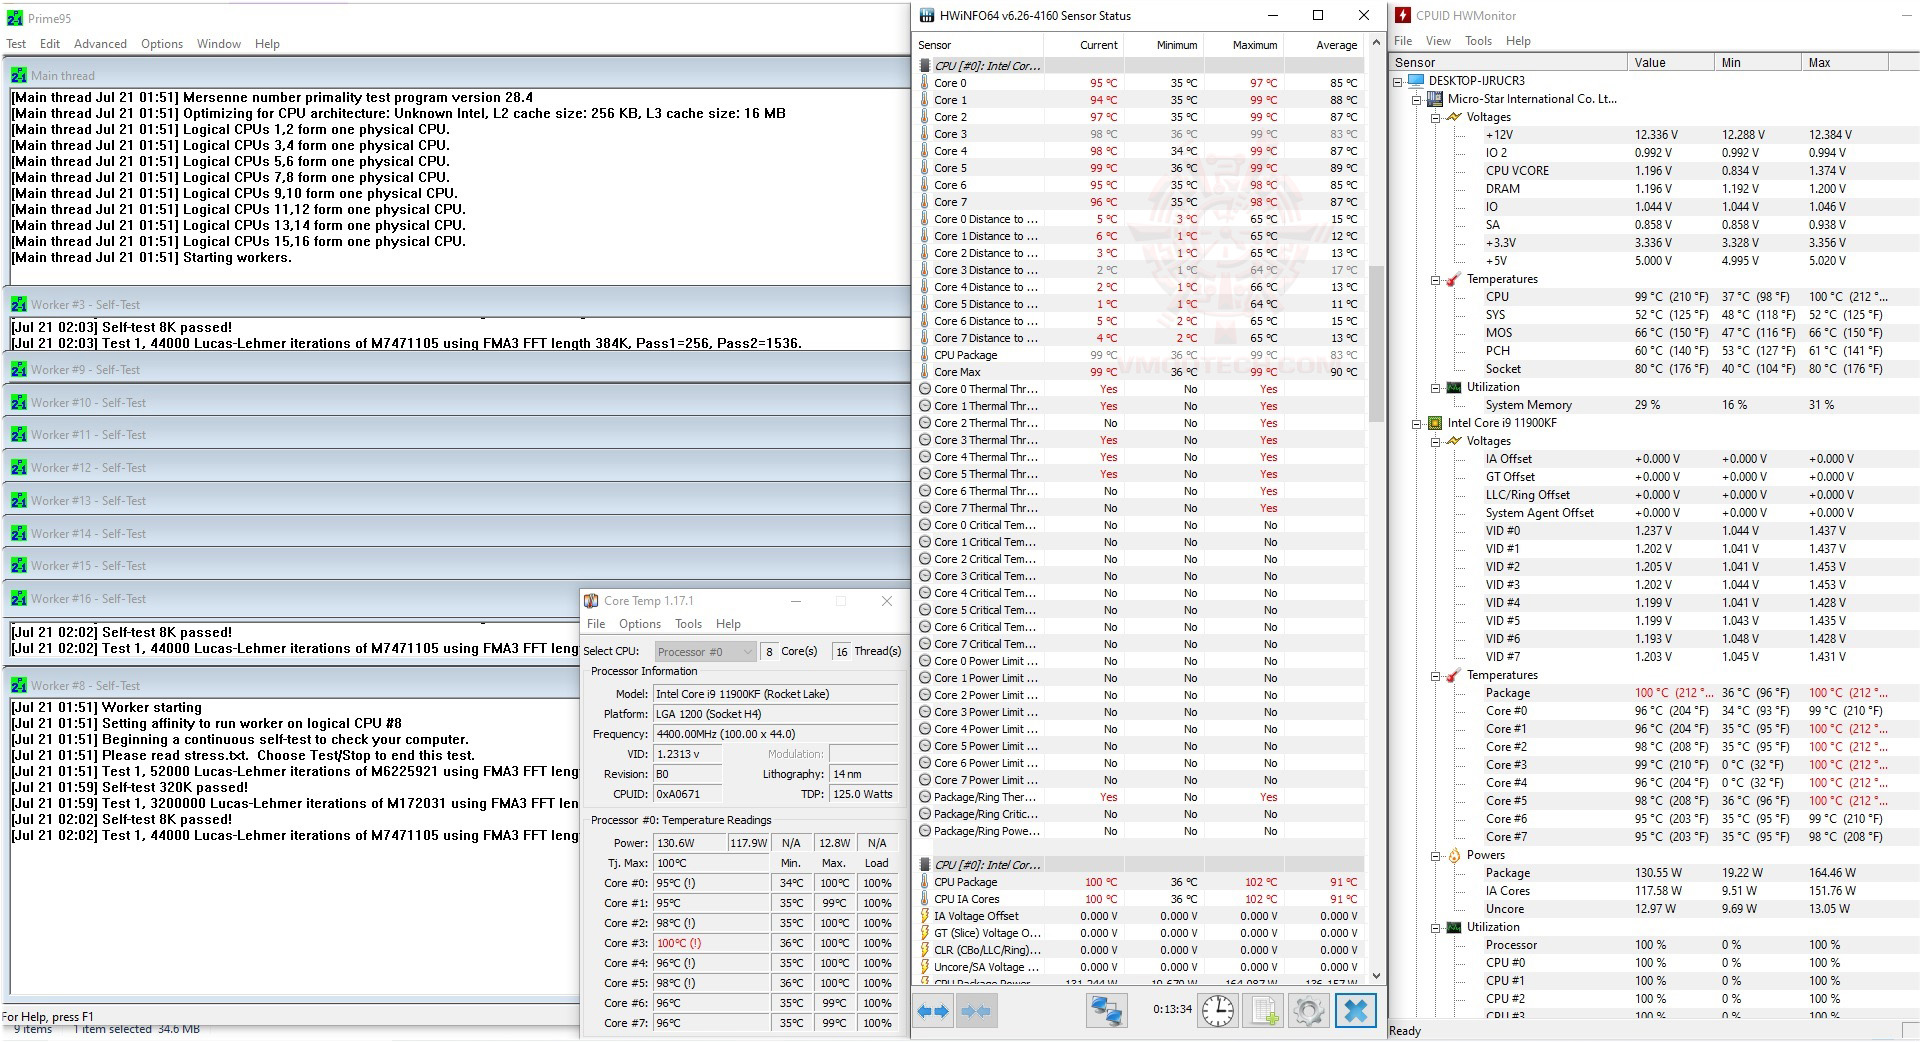Open Prime95 Options menu
The height and width of the screenshot is (1042, 1920).
pos(162,44)
